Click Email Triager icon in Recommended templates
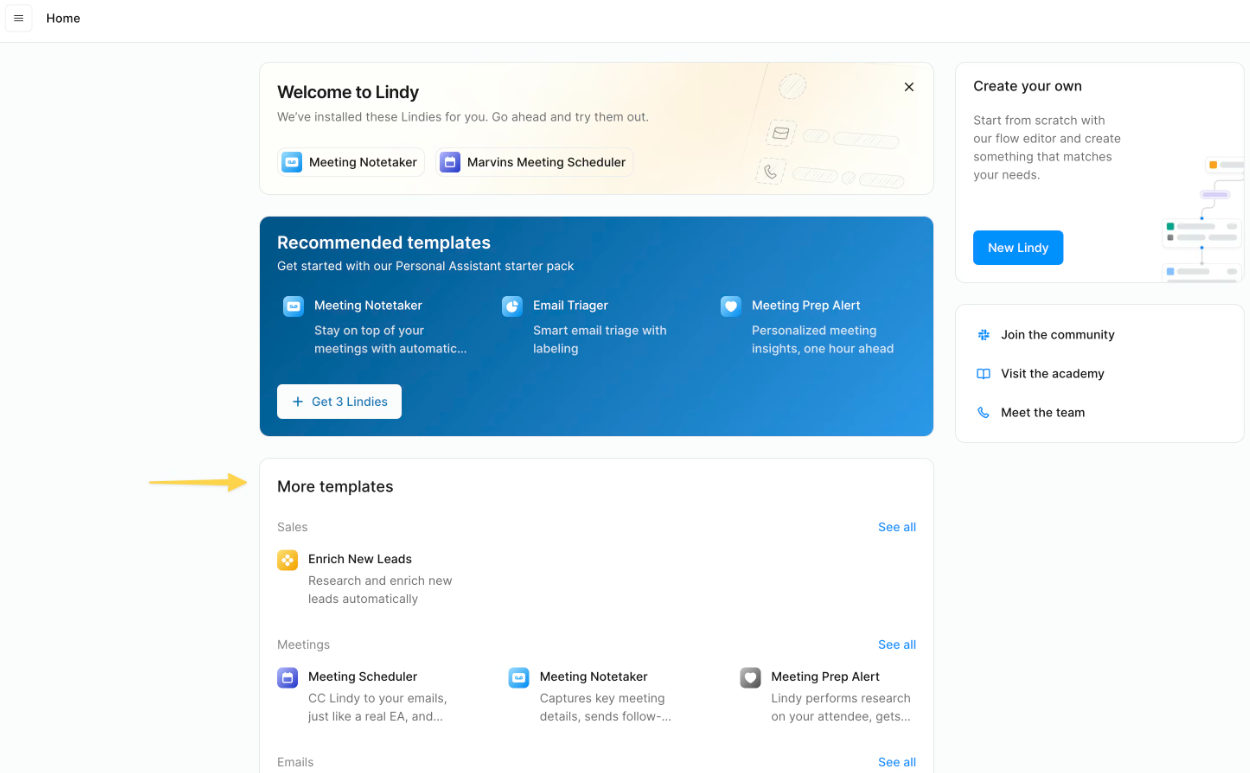Viewport: 1250px width, 773px height. (x=512, y=306)
